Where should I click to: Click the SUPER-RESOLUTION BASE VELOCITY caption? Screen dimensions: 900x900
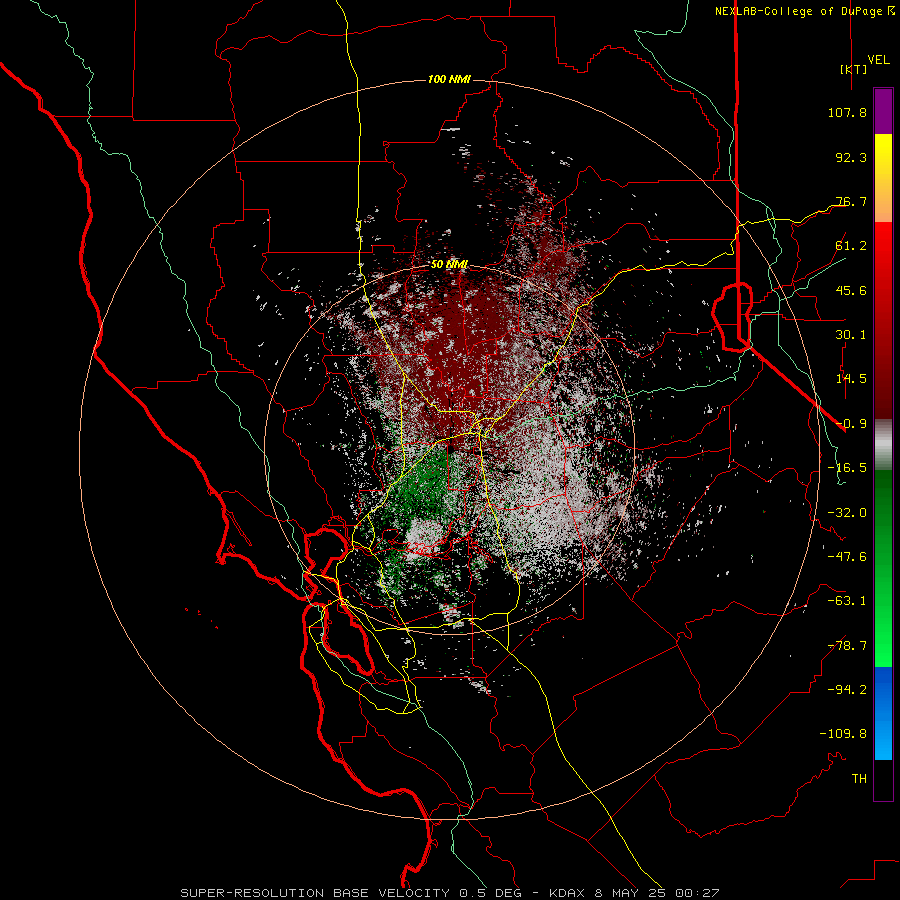(x=449, y=893)
